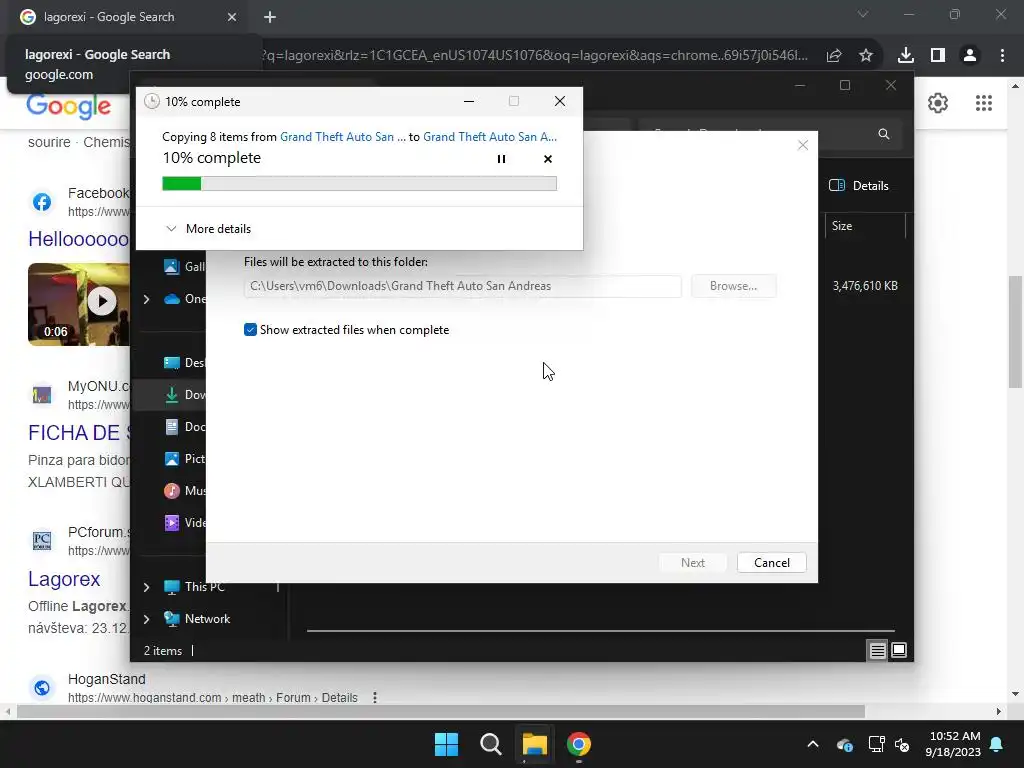Click the extraction folder path field
The width and height of the screenshot is (1024, 768).
click(x=462, y=286)
